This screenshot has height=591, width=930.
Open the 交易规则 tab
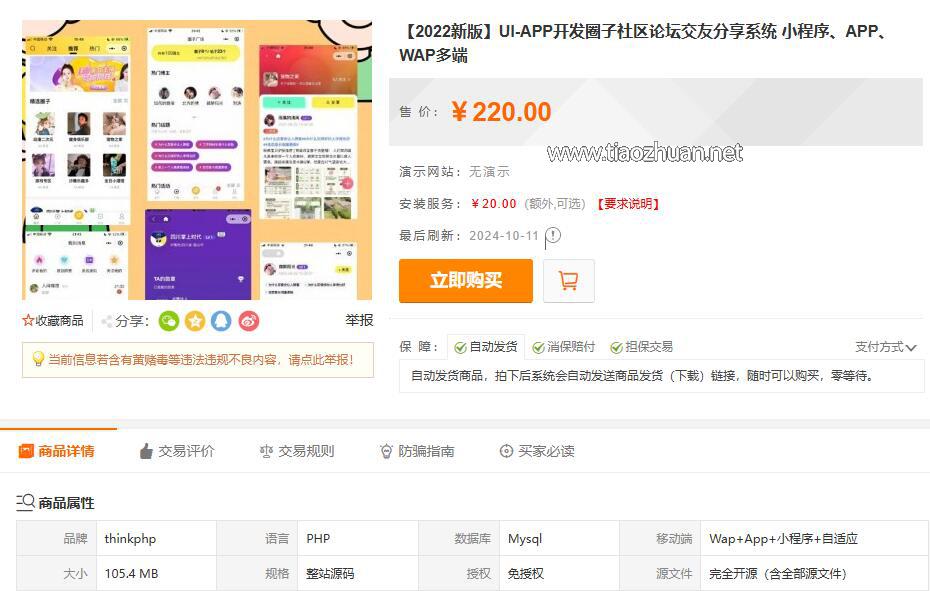[x=297, y=451]
